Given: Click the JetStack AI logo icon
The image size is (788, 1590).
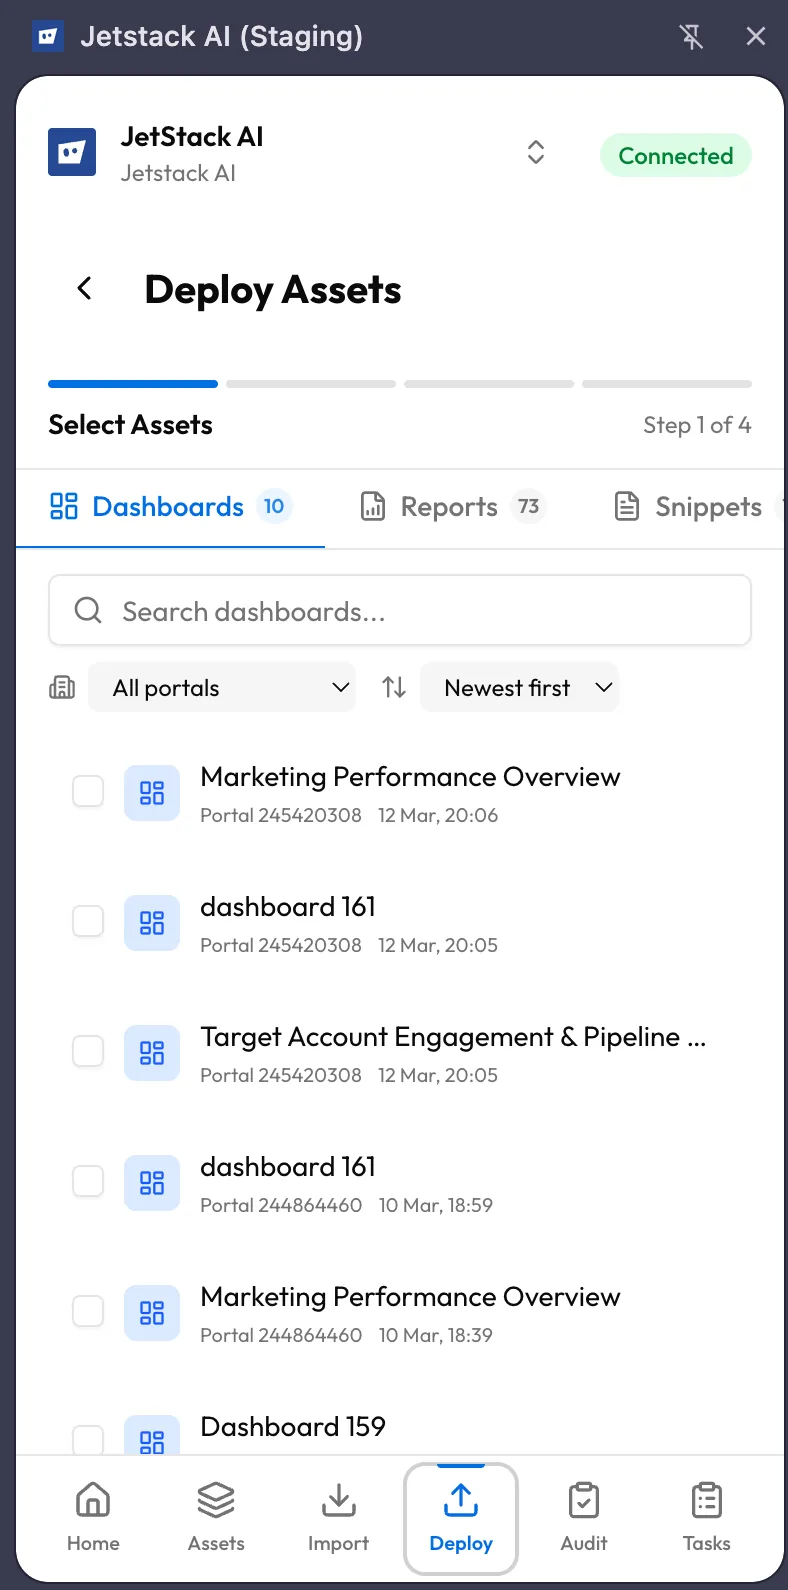Looking at the screenshot, I should 71,152.
